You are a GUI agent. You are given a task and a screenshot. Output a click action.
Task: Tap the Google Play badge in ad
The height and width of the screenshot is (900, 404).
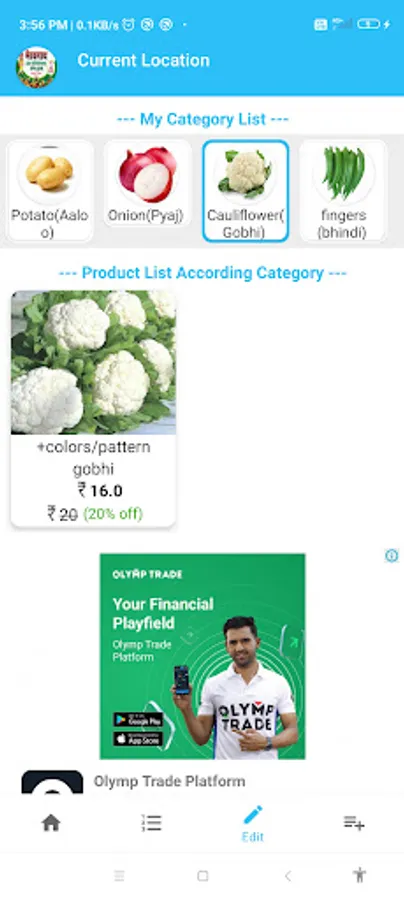(x=138, y=719)
